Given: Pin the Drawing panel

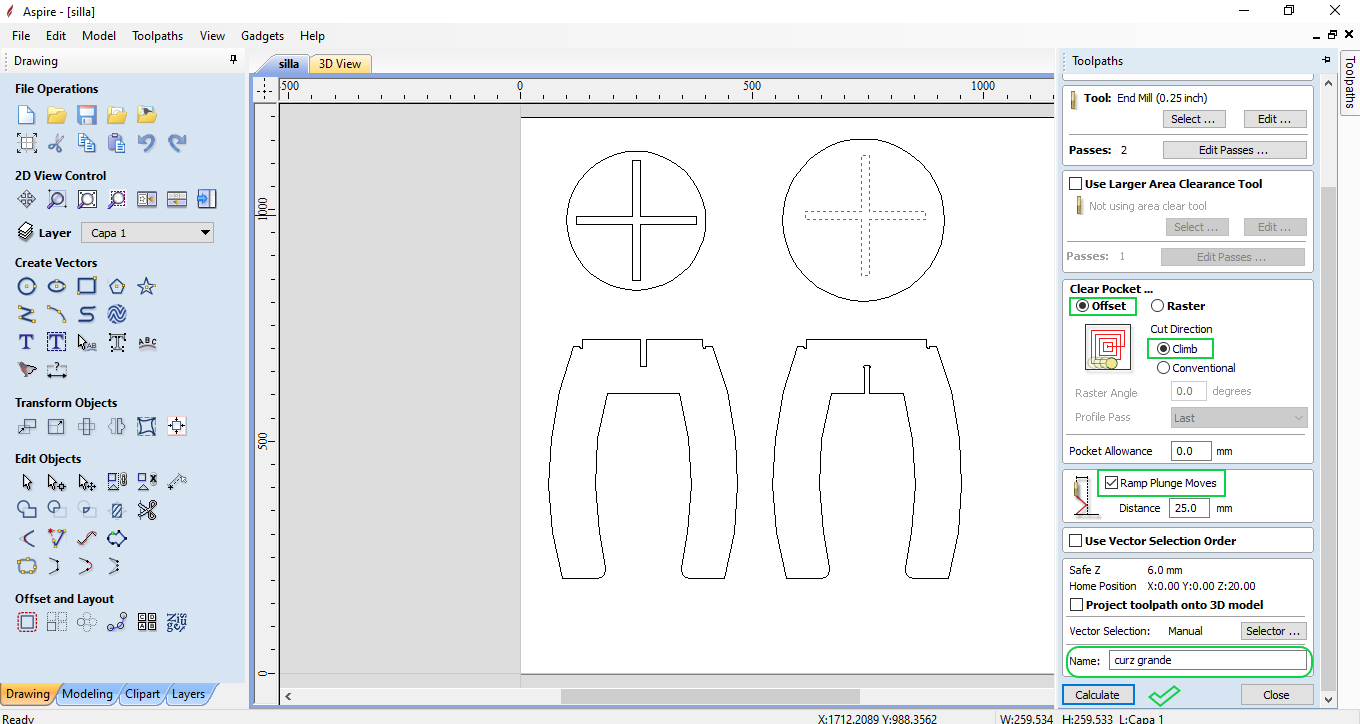Looking at the screenshot, I should 233,61.
